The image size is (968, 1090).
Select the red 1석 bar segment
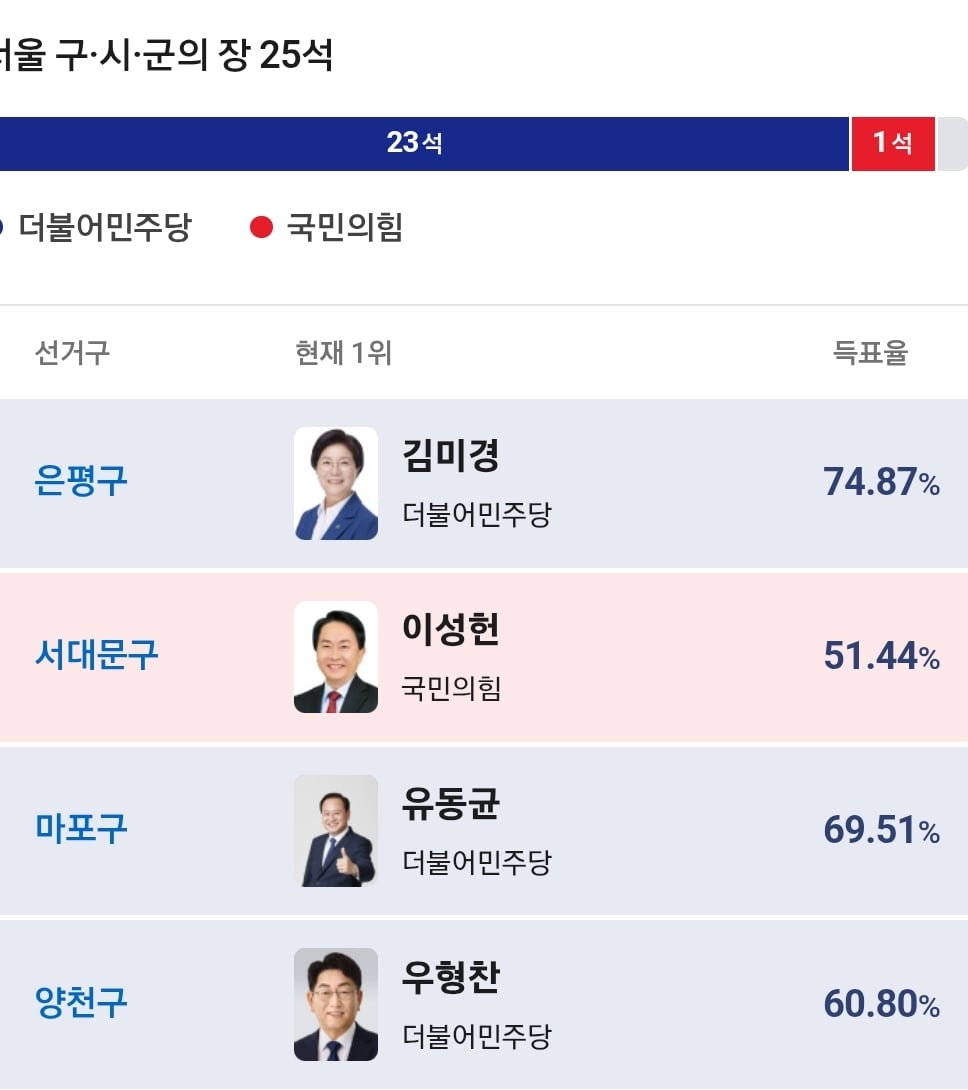(893, 144)
